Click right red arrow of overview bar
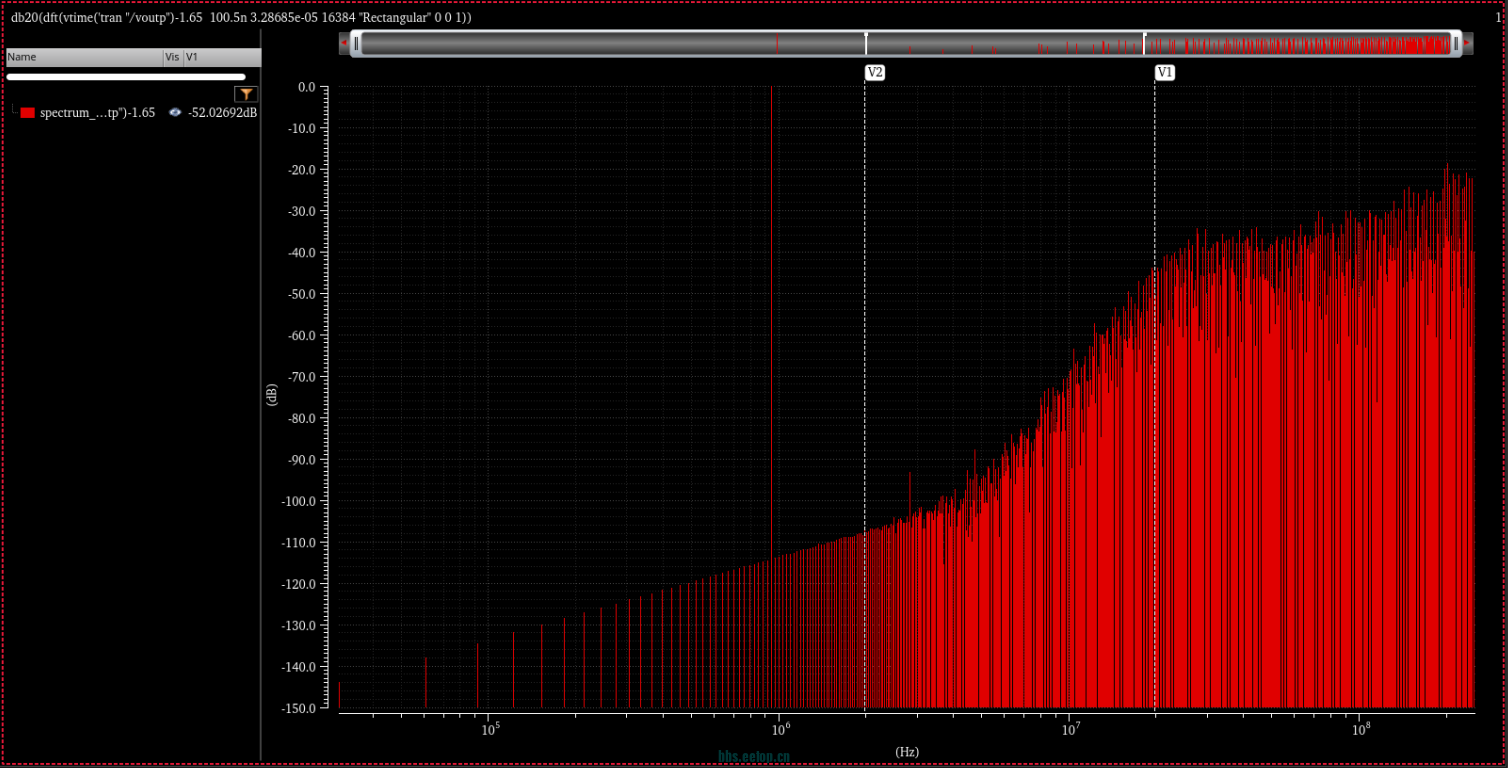This screenshot has width=1508, height=768. 1467,43
